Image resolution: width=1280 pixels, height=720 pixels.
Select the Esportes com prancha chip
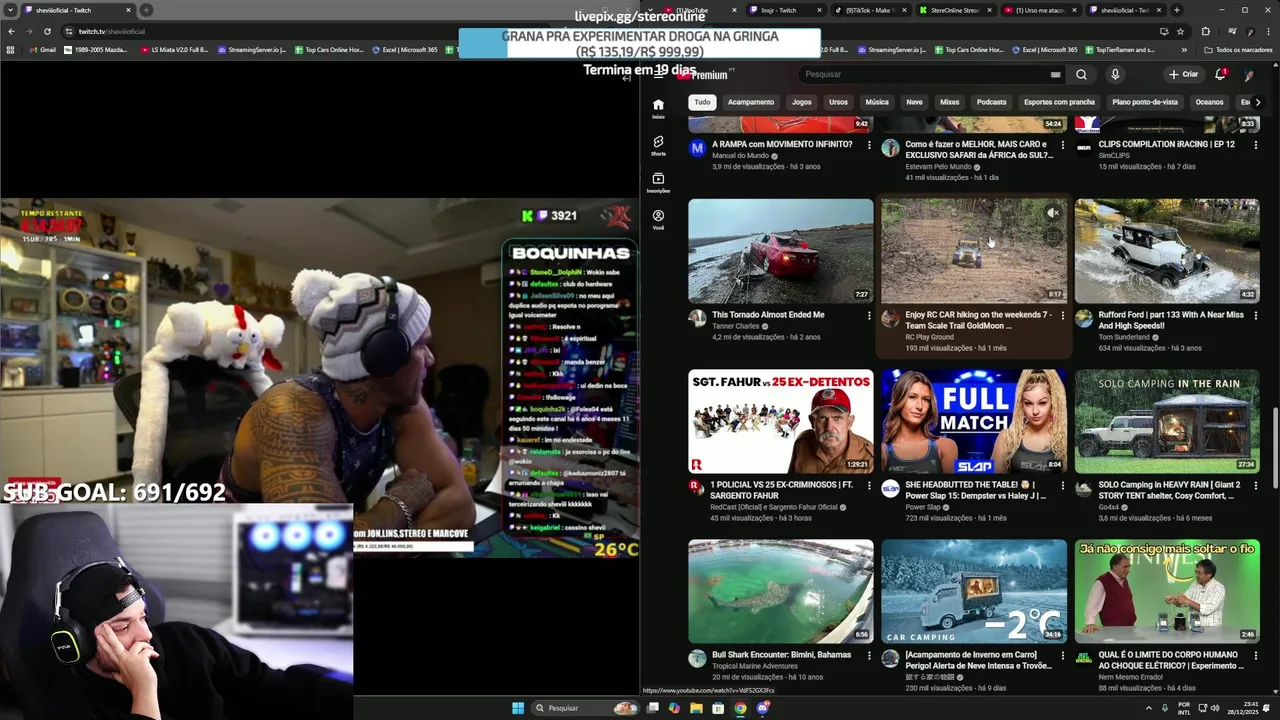point(1059,102)
